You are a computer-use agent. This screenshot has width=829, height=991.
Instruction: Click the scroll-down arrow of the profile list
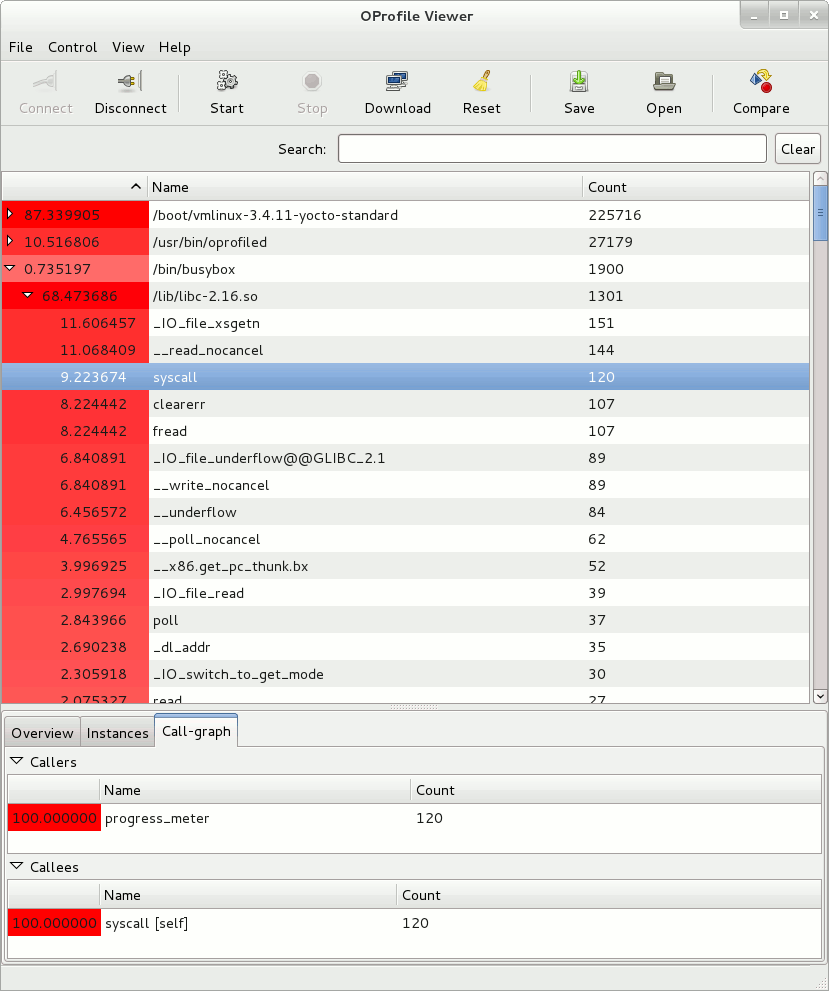point(820,696)
